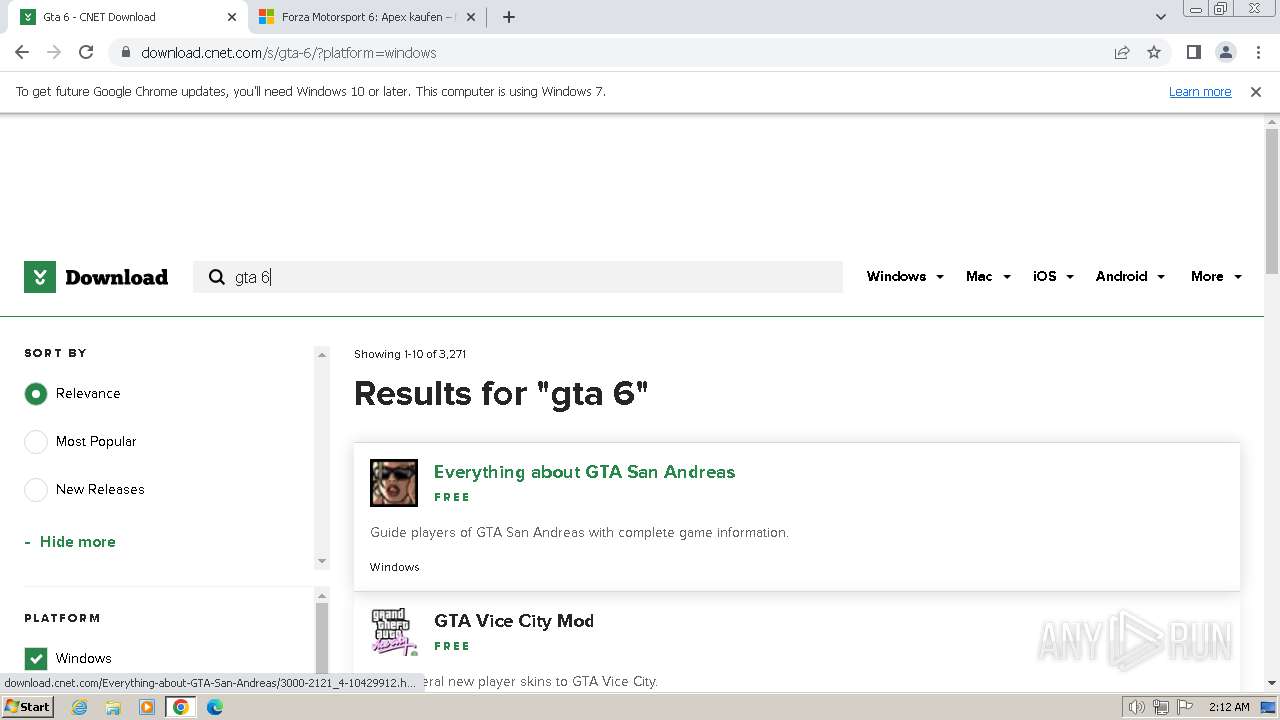Click the network tray icon
Viewport: 1280px width, 720px height.
pyautogui.click(x=1161, y=707)
